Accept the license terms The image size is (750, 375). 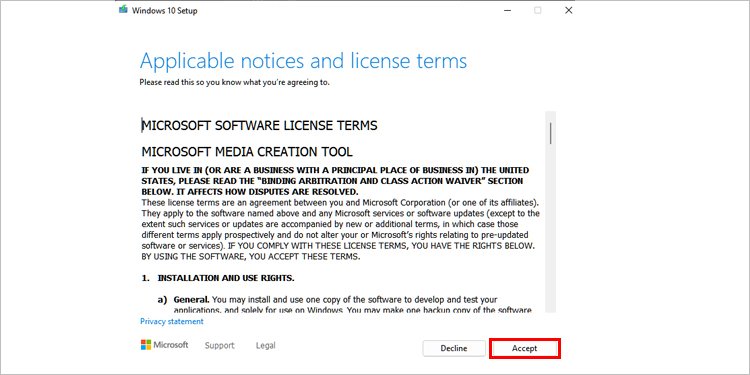coord(525,348)
